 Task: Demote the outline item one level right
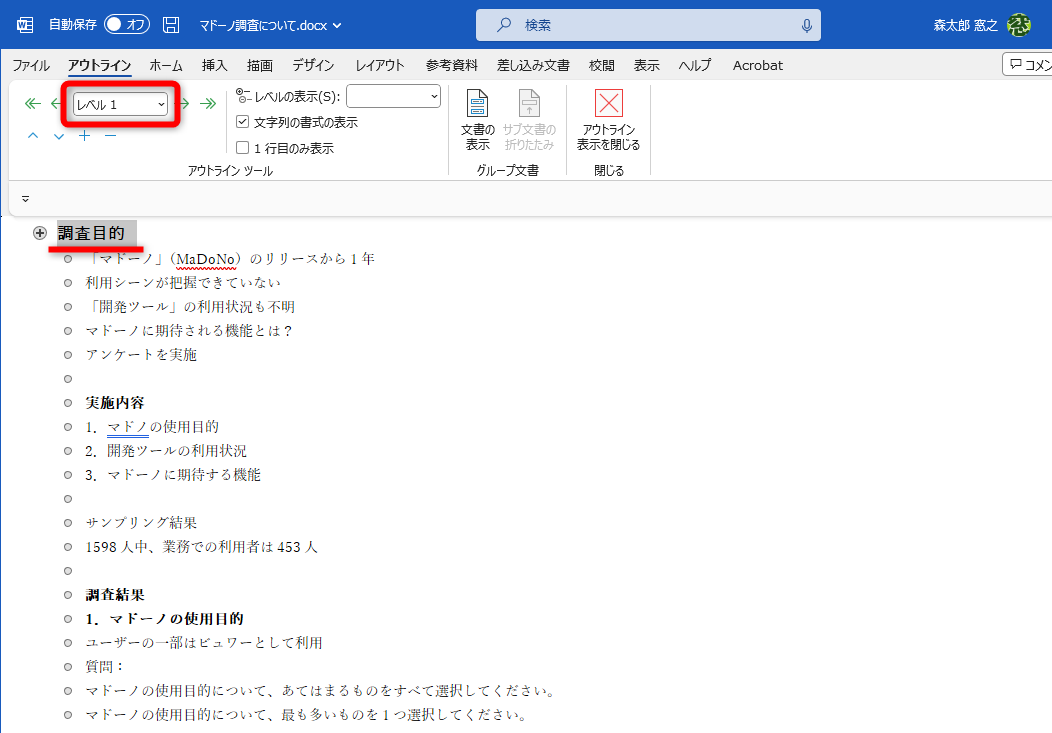(x=184, y=103)
